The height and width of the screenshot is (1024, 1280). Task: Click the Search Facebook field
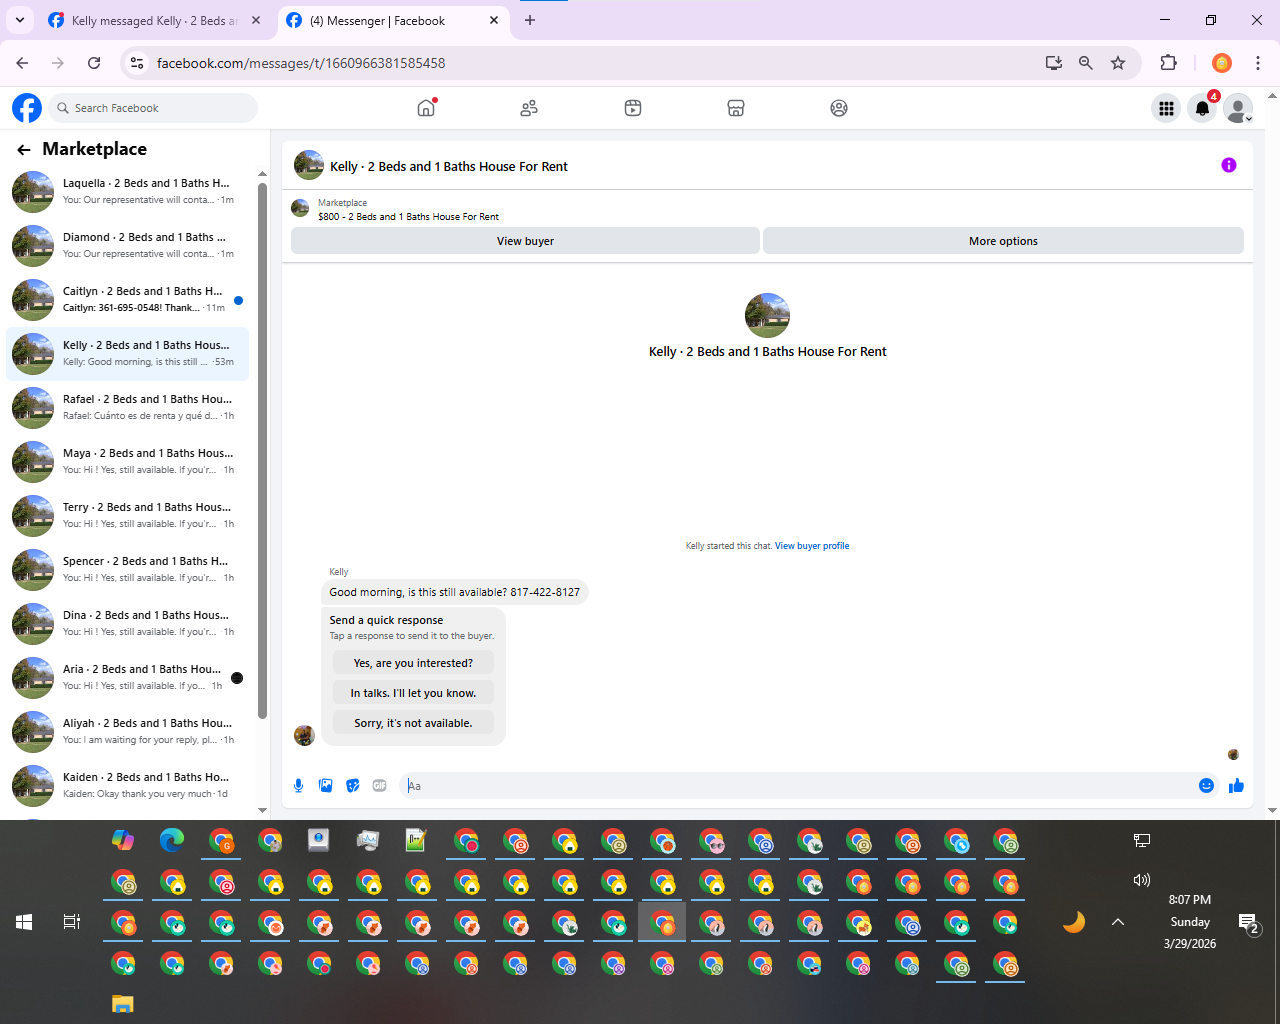pyautogui.click(x=152, y=108)
